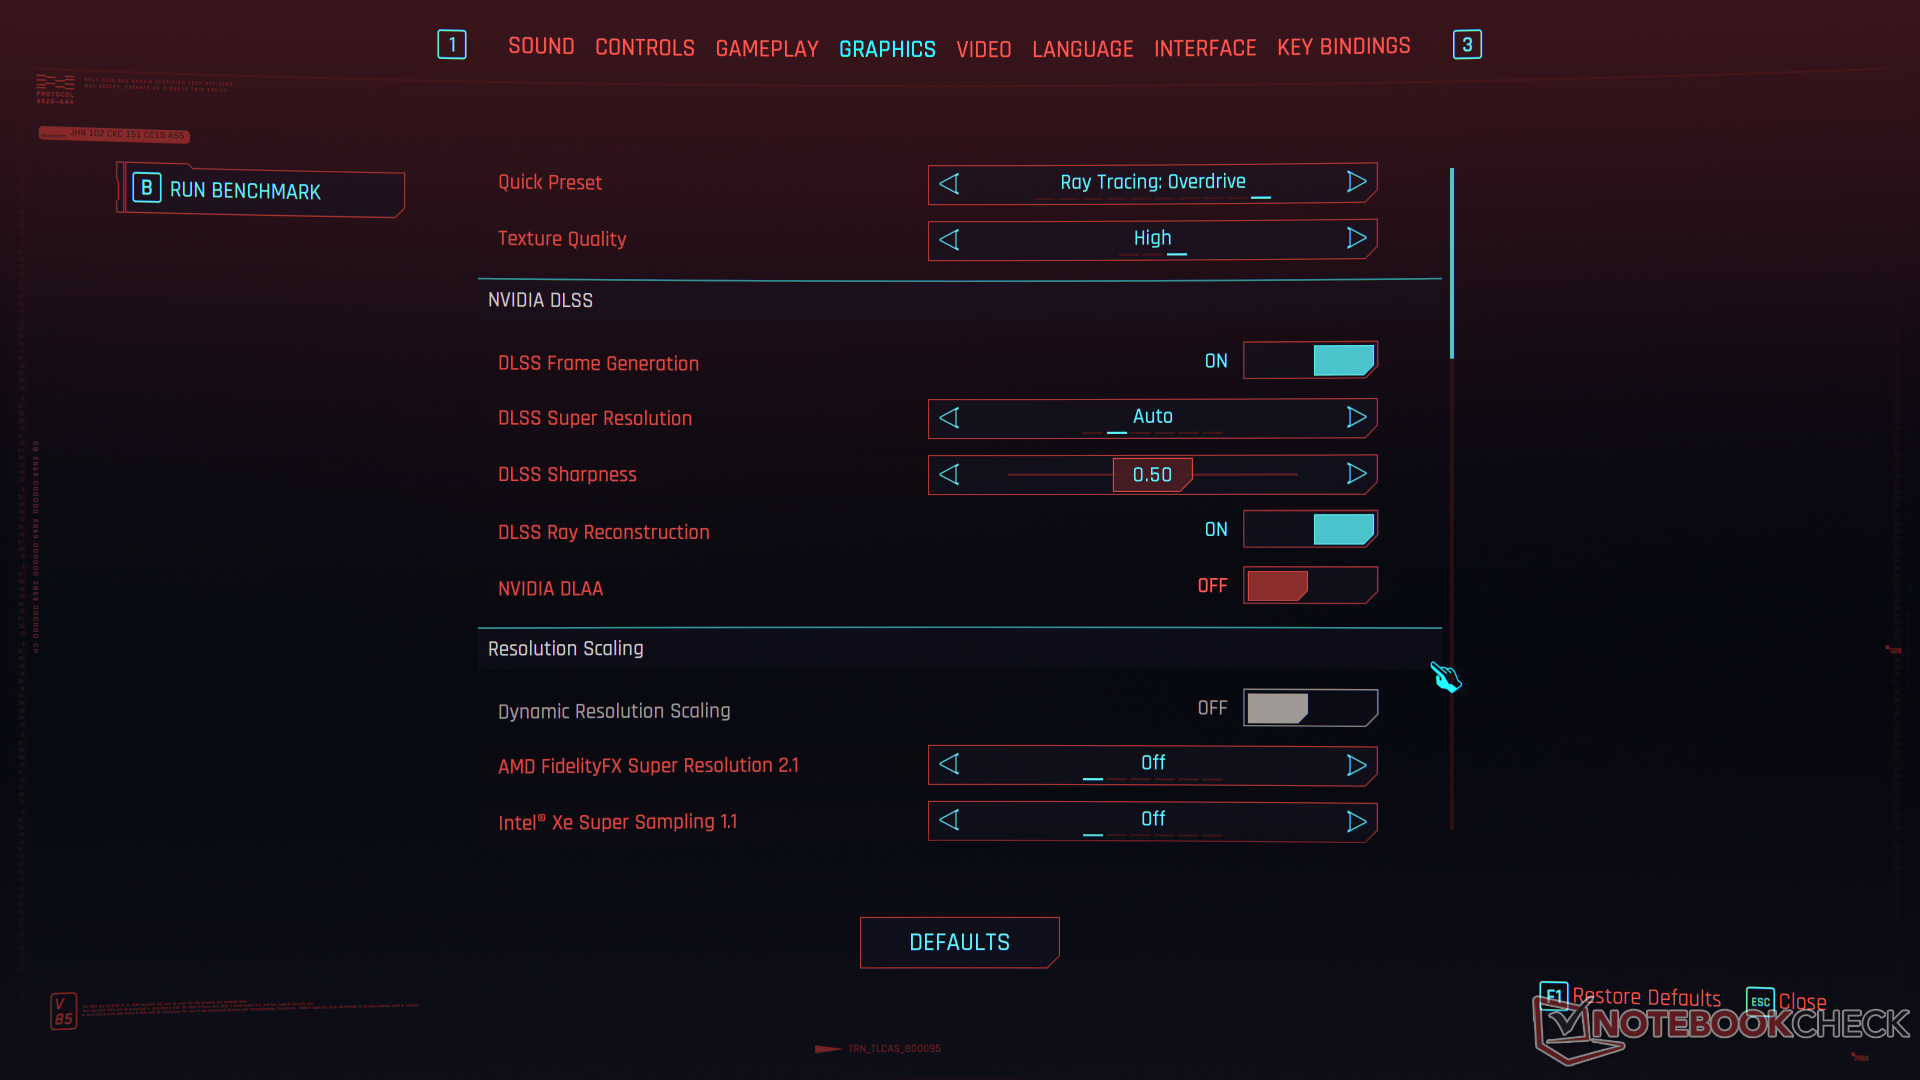Click the left arrow icon for Intel Xe Super Sampling 1.1
The height and width of the screenshot is (1080, 1920).
coord(948,820)
